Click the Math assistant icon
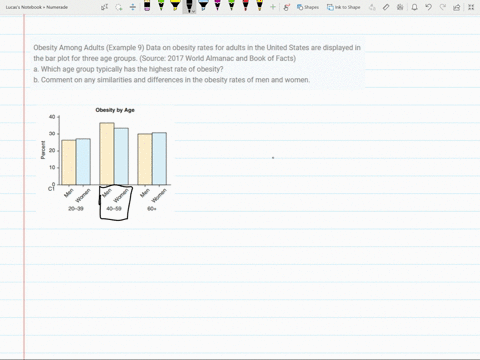480x360 pixels. click(400, 7)
